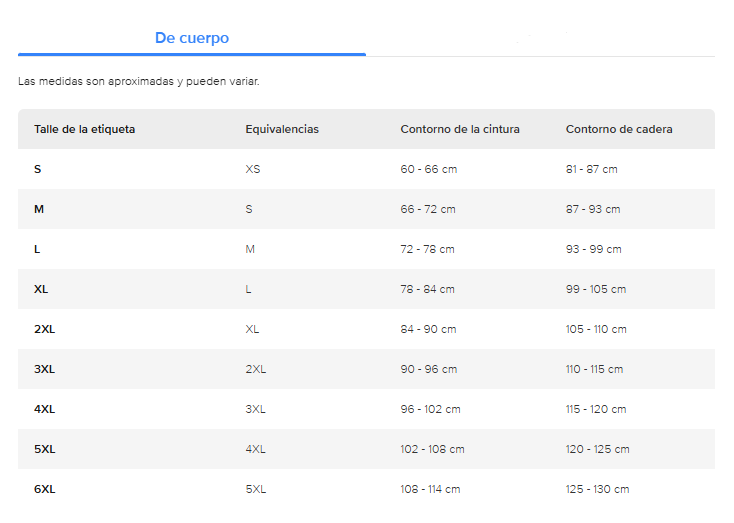Click the Contorno de la cintura header

(460, 129)
